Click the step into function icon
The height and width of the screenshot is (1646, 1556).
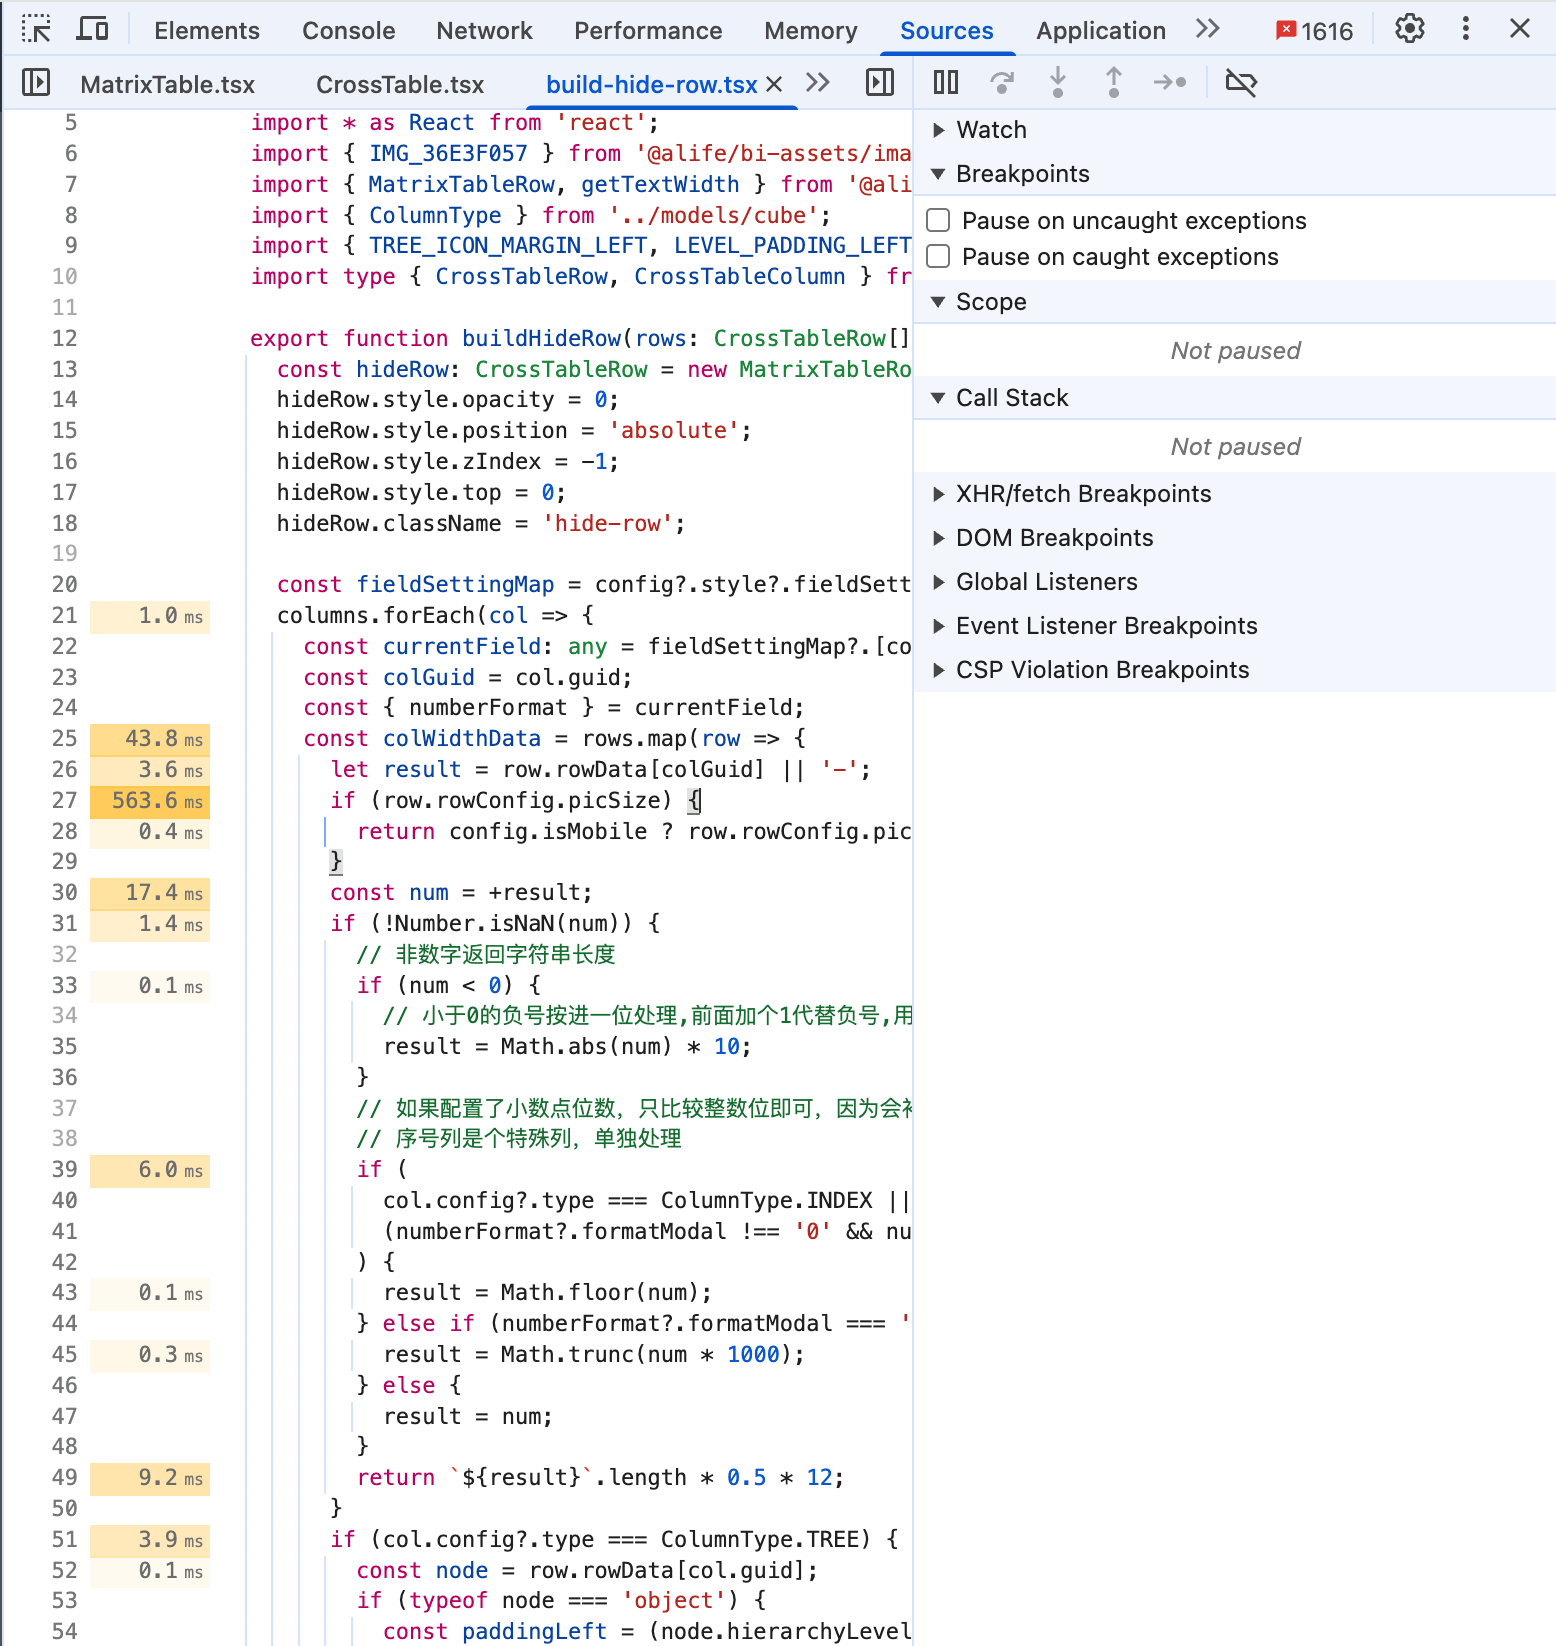click(x=1058, y=82)
